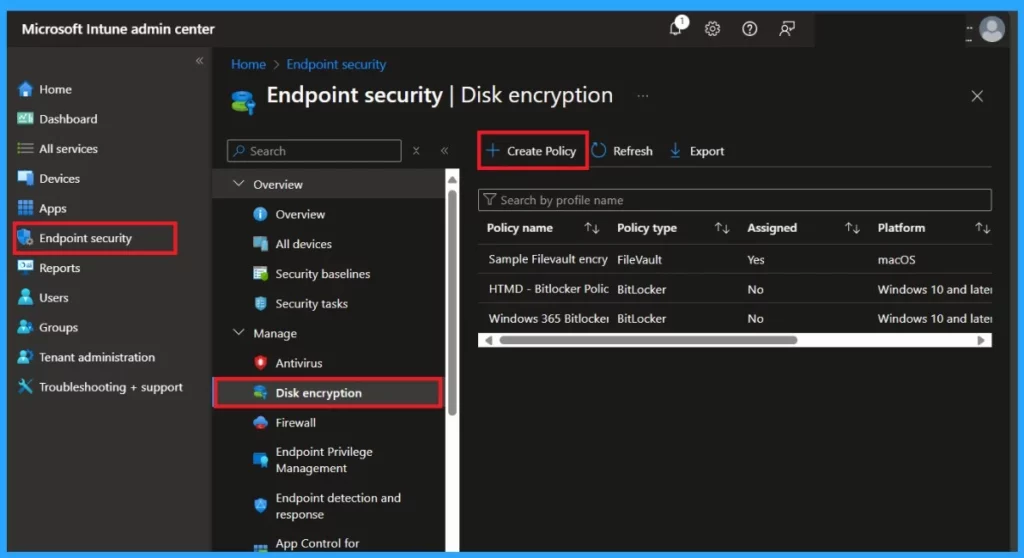Open the Tenant administration menu entry
The image size is (1024, 558).
pyautogui.click(x=97, y=357)
